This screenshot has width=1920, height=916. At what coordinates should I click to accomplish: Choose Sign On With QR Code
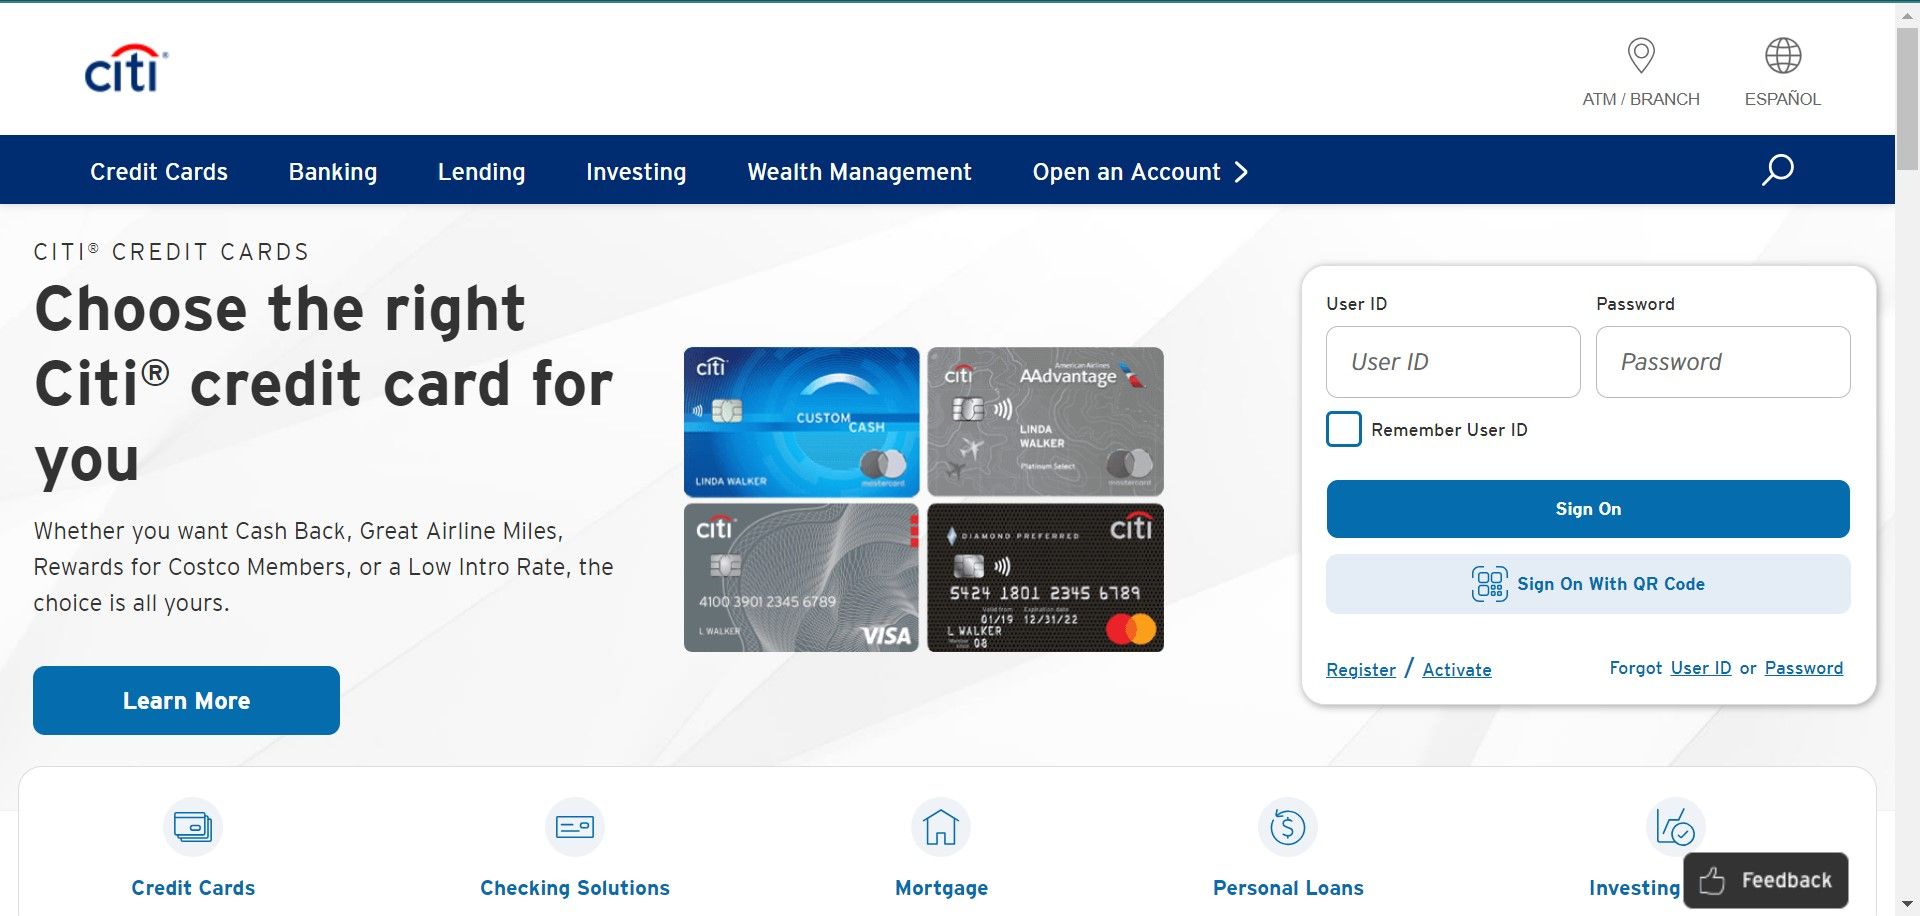[x=1588, y=584]
